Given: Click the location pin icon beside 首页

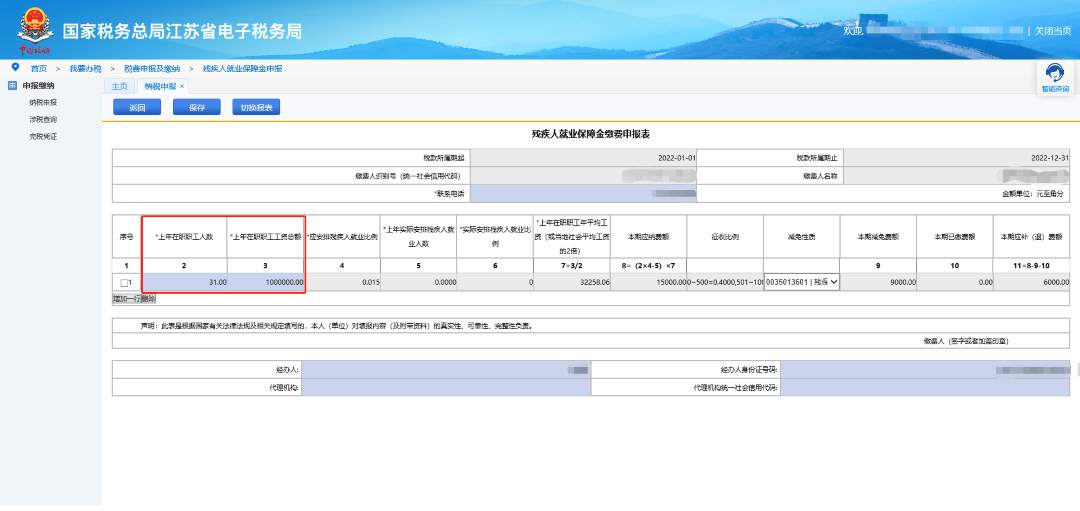Looking at the screenshot, I should pyautogui.click(x=15, y=67).
